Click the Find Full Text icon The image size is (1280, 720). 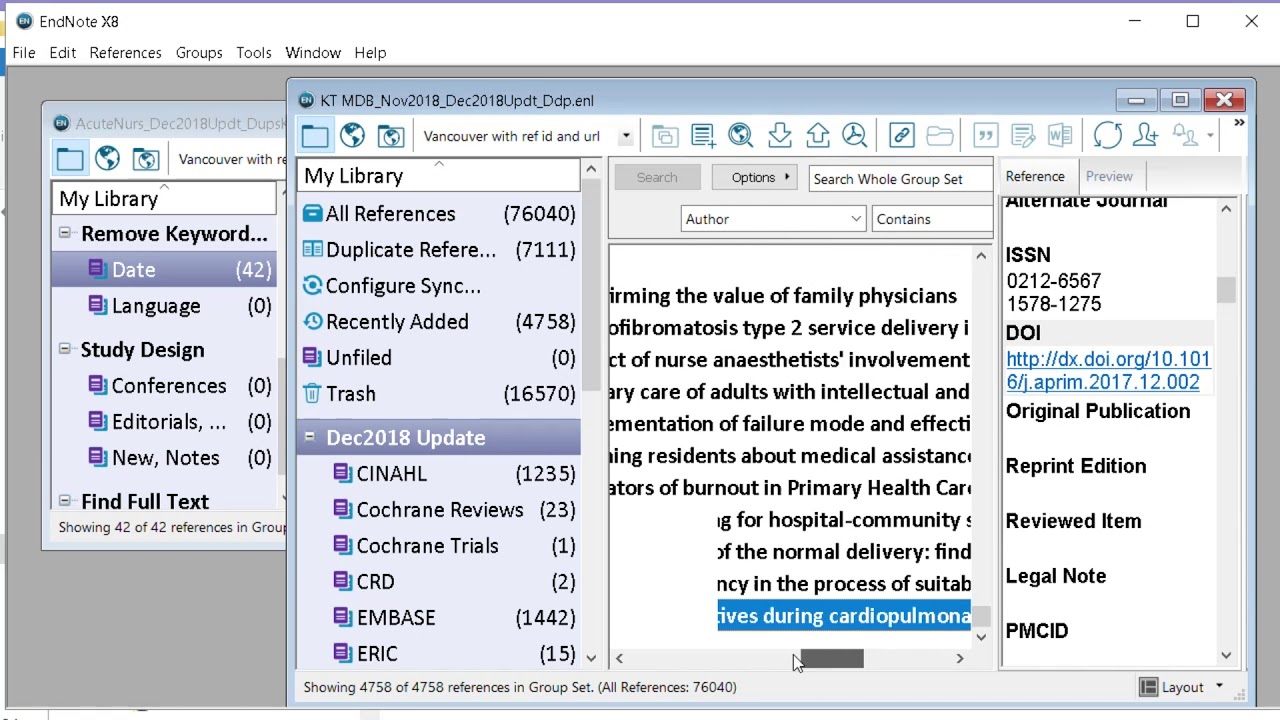point(855,136)
